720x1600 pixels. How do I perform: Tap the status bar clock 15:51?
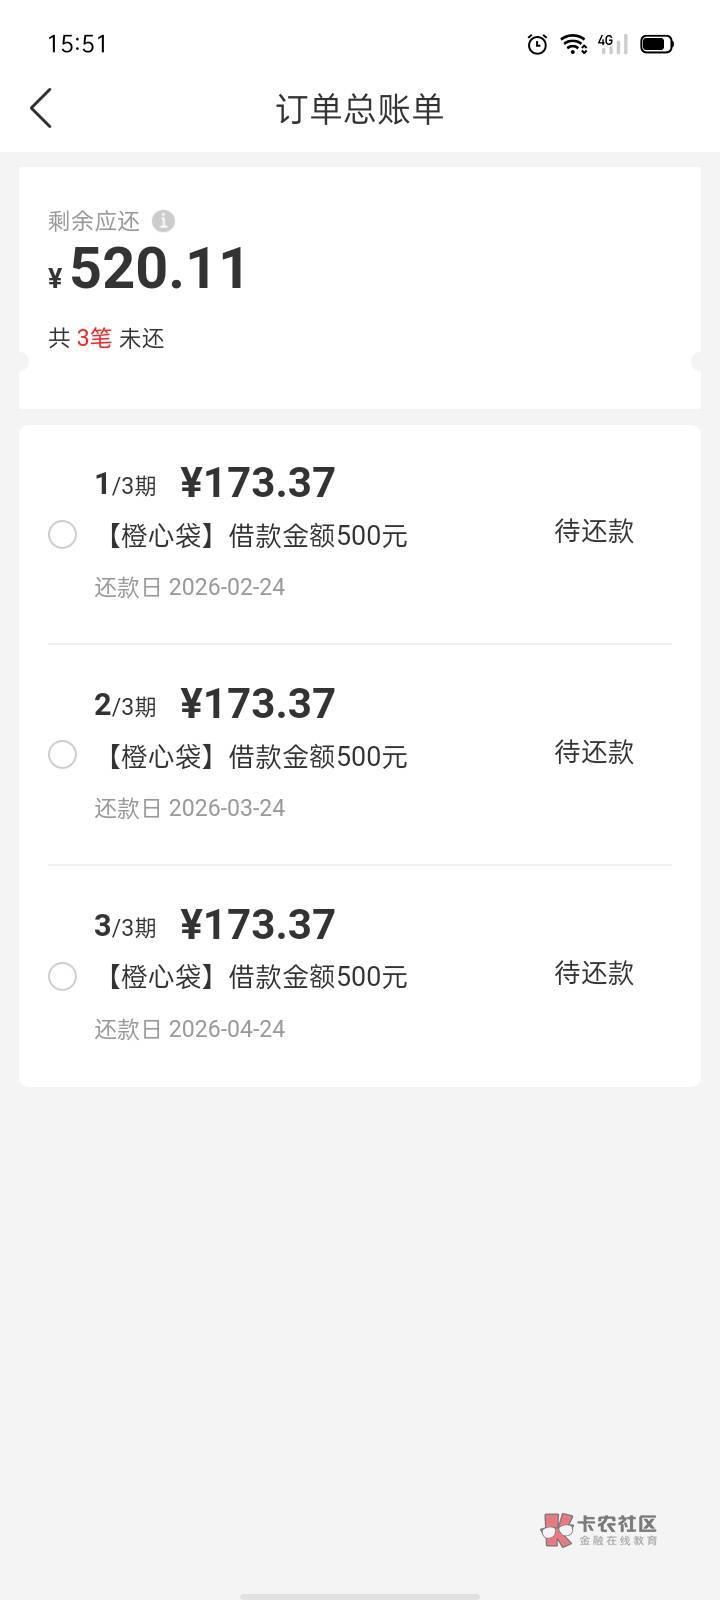click(x=77, y=44)
